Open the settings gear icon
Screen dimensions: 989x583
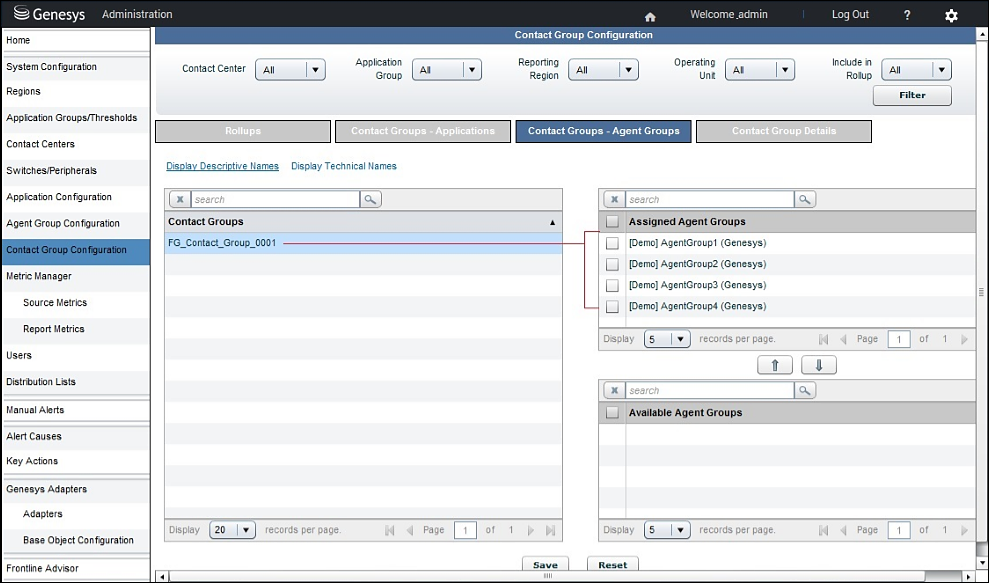(951, 16)
